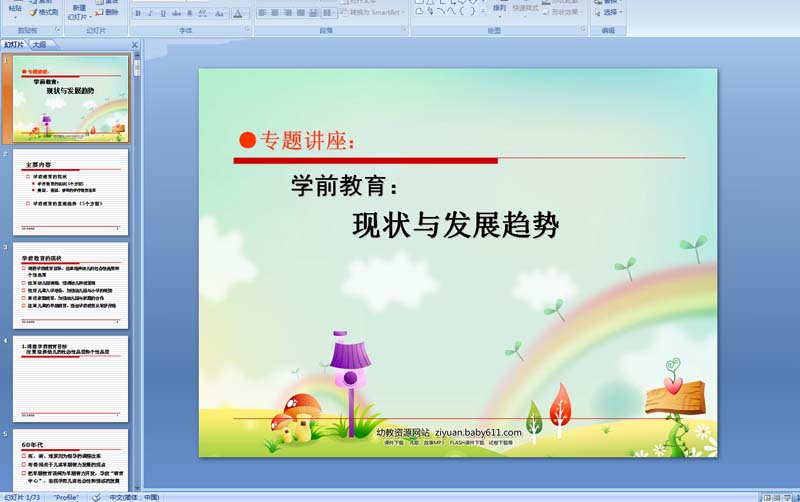Toggle center text alignment
This screenshot has height=502, width=800.
pyautogui.click(x=275, y=14)
